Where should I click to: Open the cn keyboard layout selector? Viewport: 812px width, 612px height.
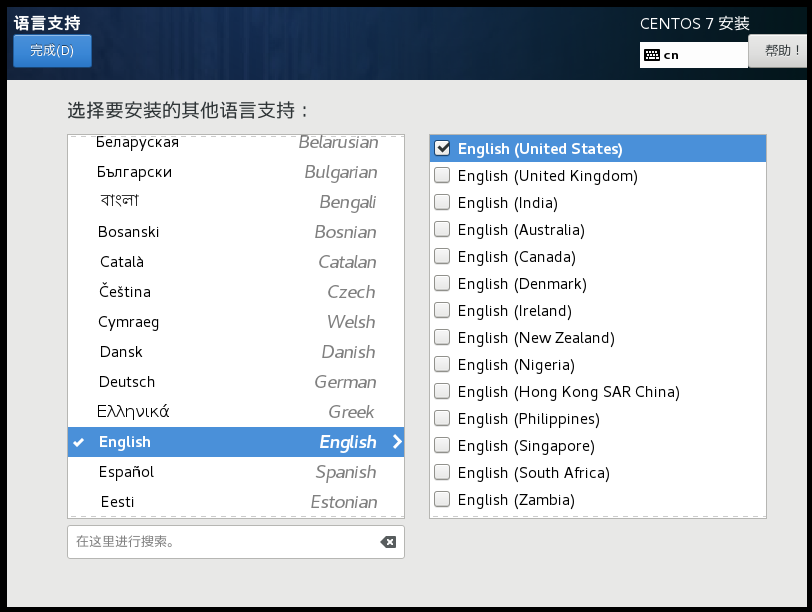point(693,54)
